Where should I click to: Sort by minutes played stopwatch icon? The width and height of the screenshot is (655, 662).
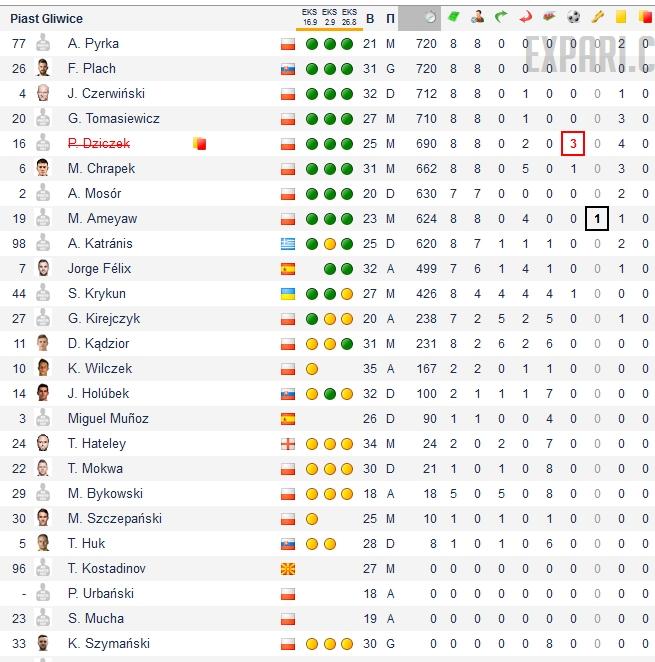[x=429, y=17]
